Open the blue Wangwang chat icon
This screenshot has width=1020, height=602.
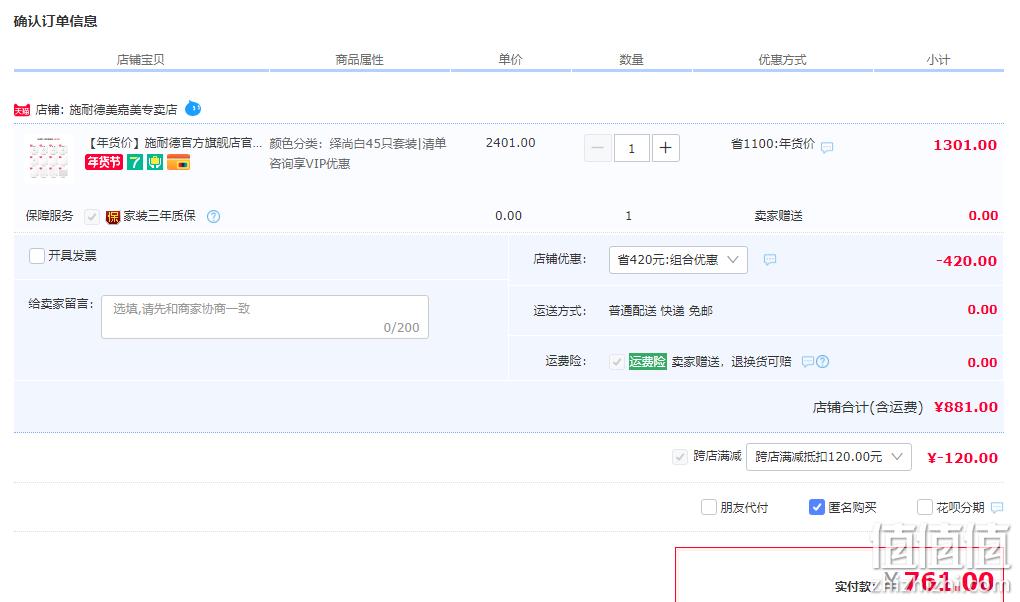coord(193,108)
